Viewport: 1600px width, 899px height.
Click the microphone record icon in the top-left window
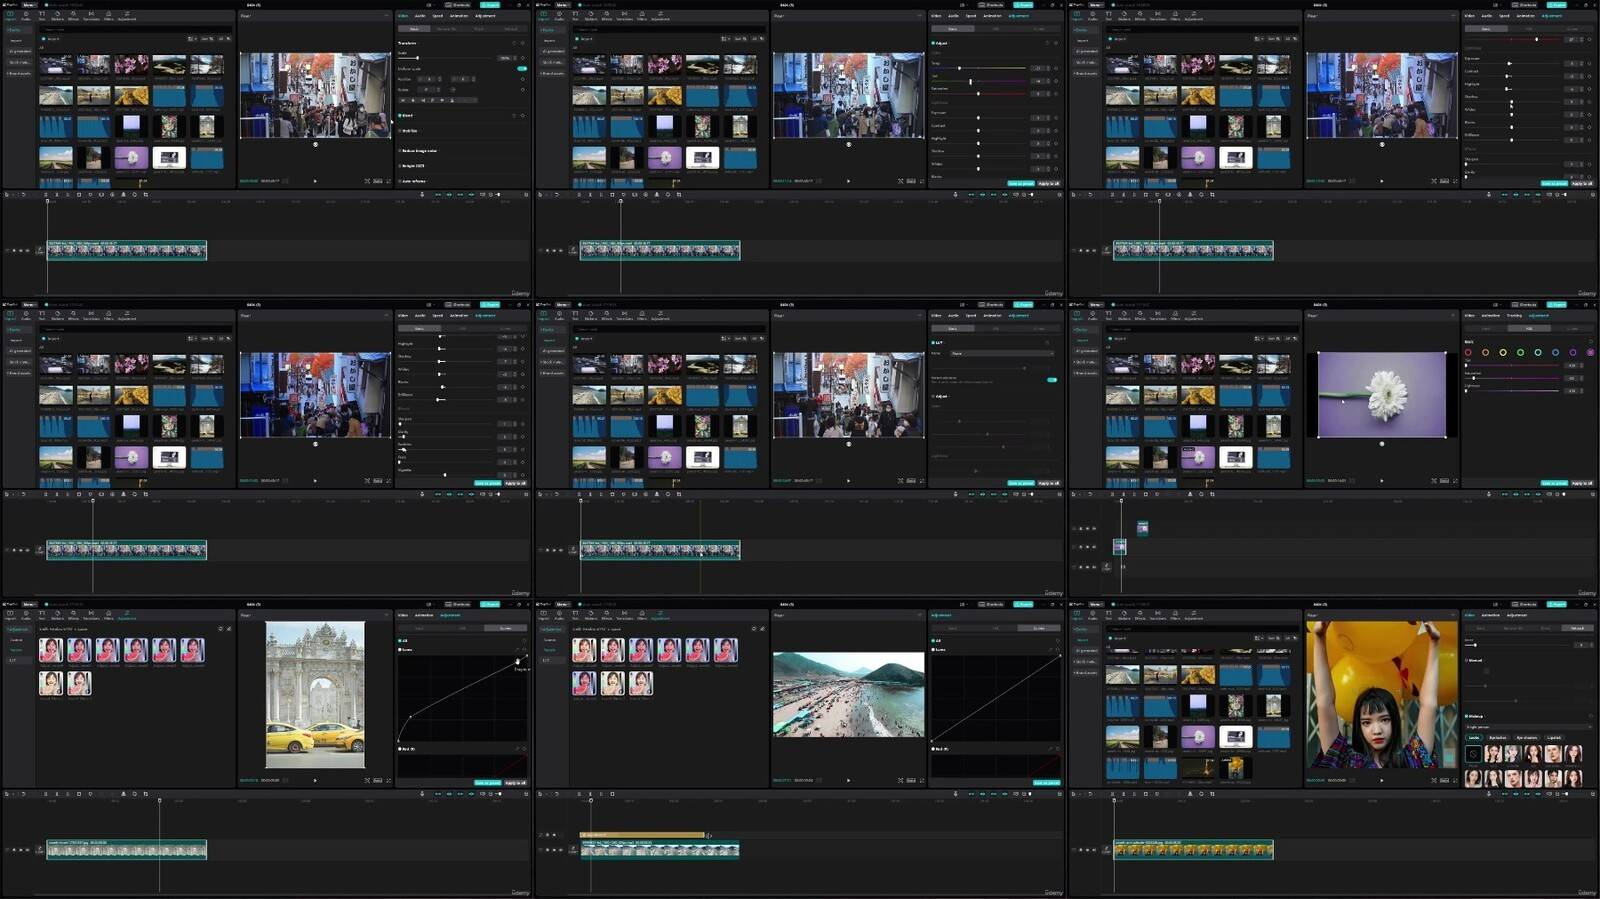point(422,194)
